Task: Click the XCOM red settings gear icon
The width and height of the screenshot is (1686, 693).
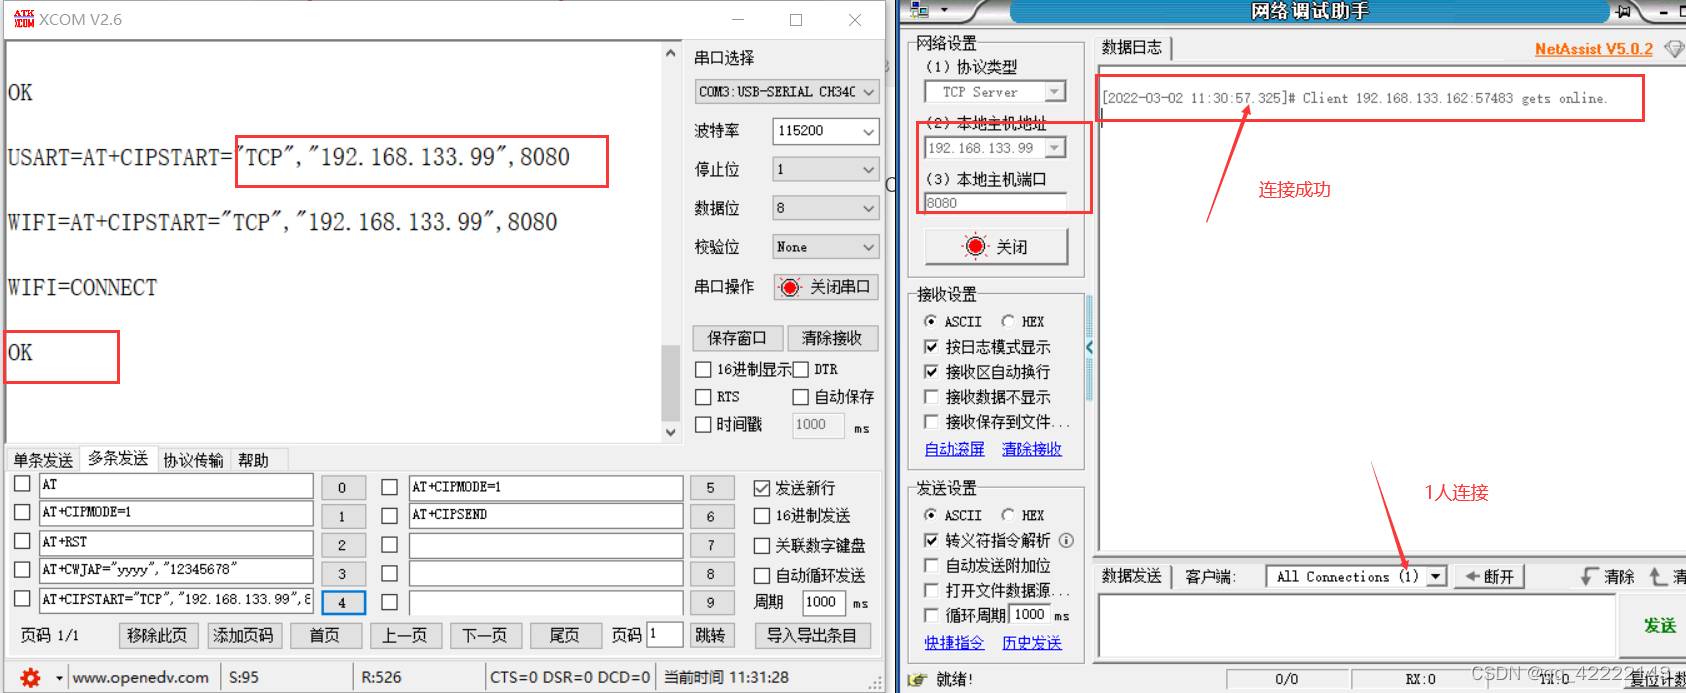Action: tap(31, 677)
